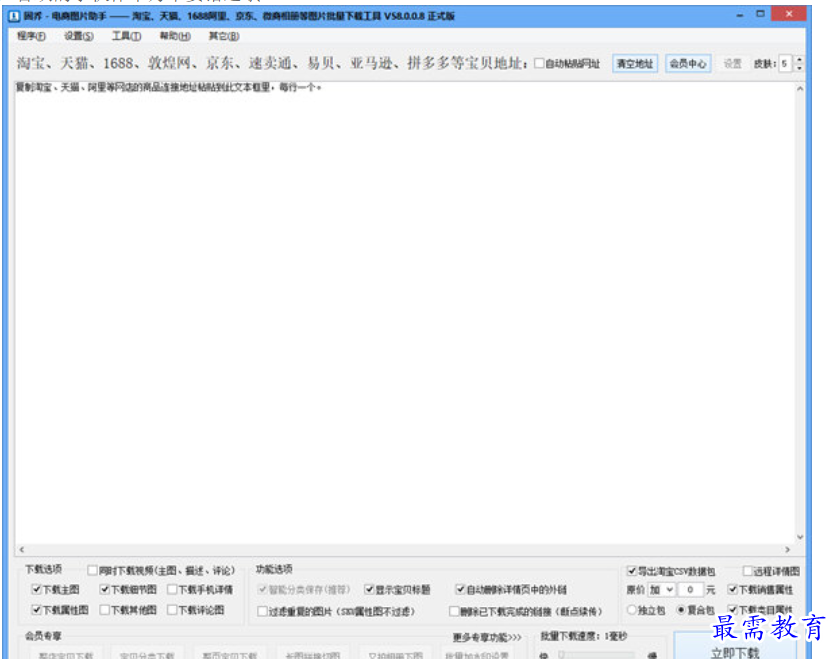Click the horizontal scrollbar right arrow
Image resolution: width=834 pixels, height=659 pixels.
point(788,549)
